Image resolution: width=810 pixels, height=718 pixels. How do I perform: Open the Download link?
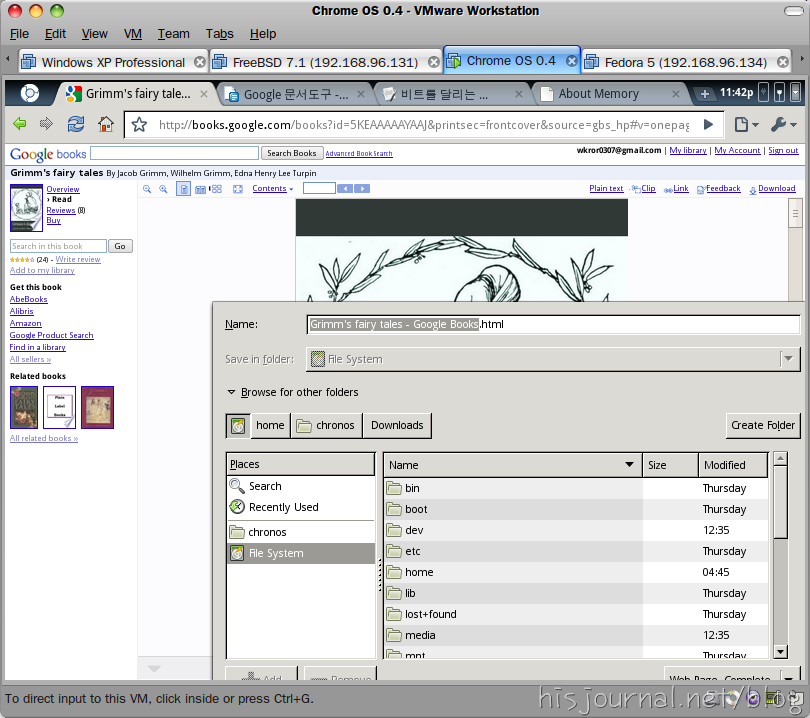click(x=777, y=189)
